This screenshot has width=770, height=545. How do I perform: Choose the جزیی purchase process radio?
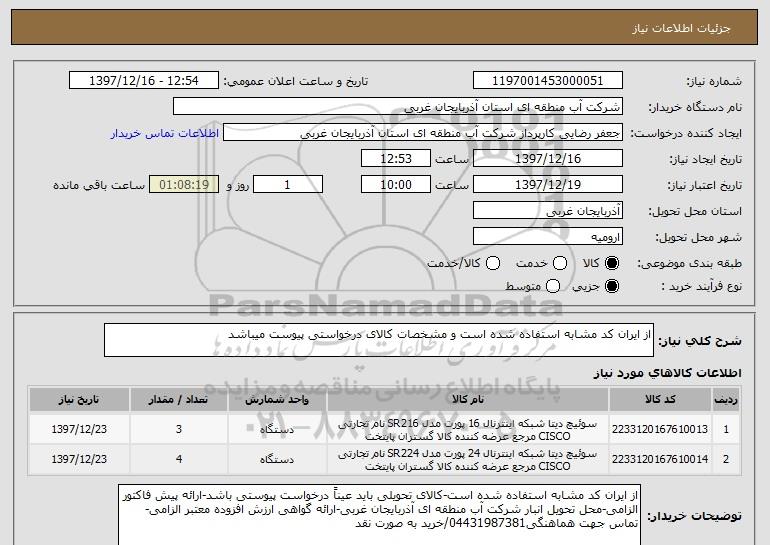click(612, 286)
